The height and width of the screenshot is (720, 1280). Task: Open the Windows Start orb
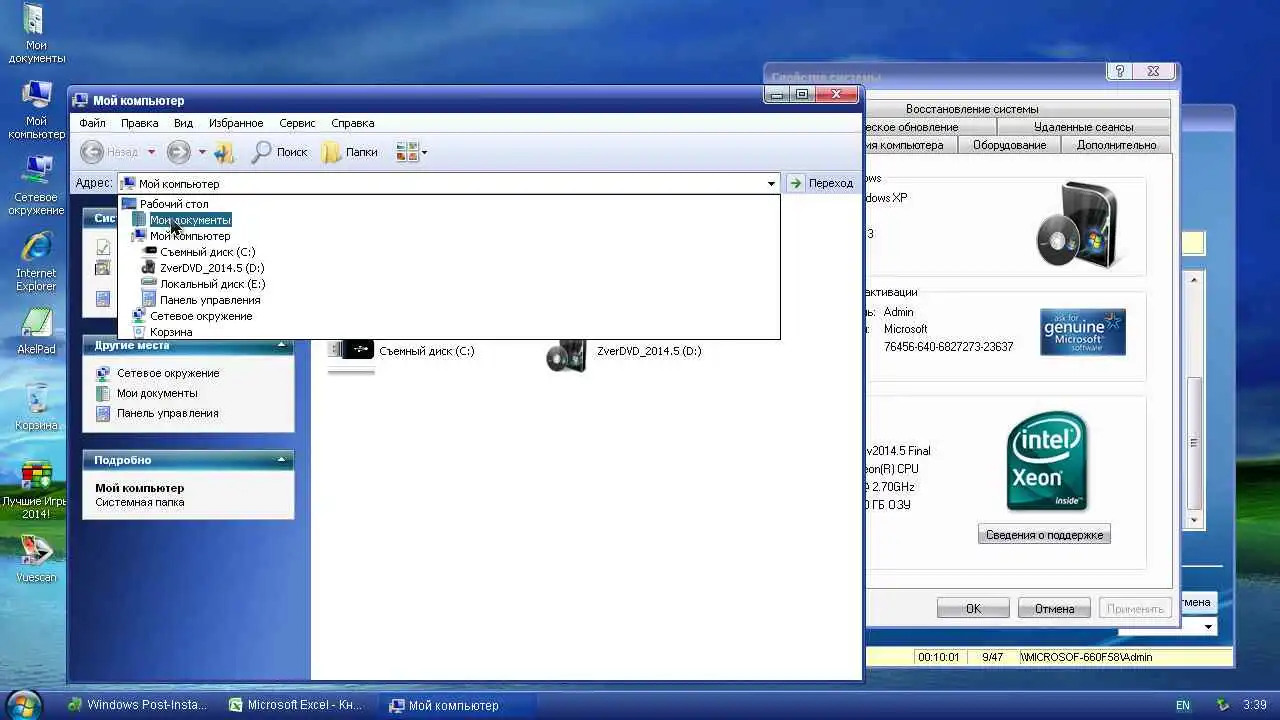pos(23,705)
